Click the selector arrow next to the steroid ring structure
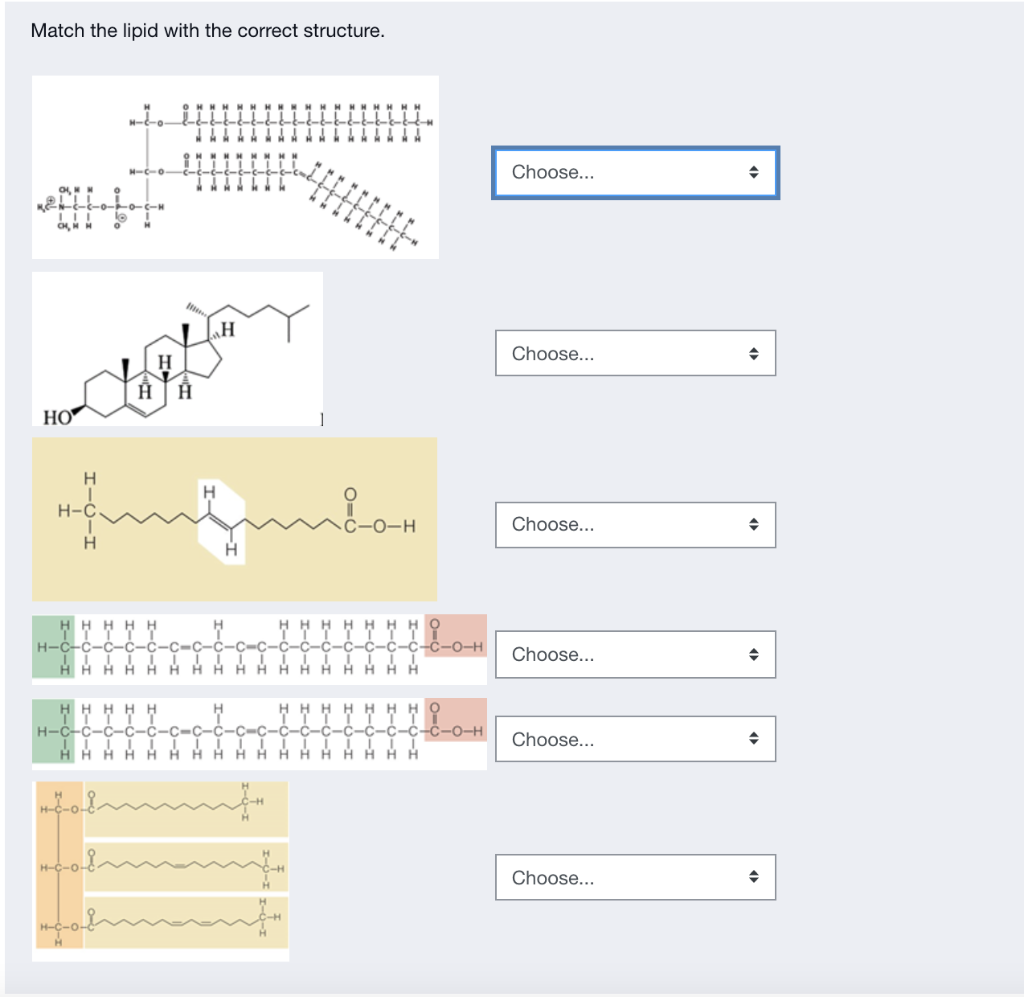Screen dimensions: 1024x997 click(x=753, y=354)
